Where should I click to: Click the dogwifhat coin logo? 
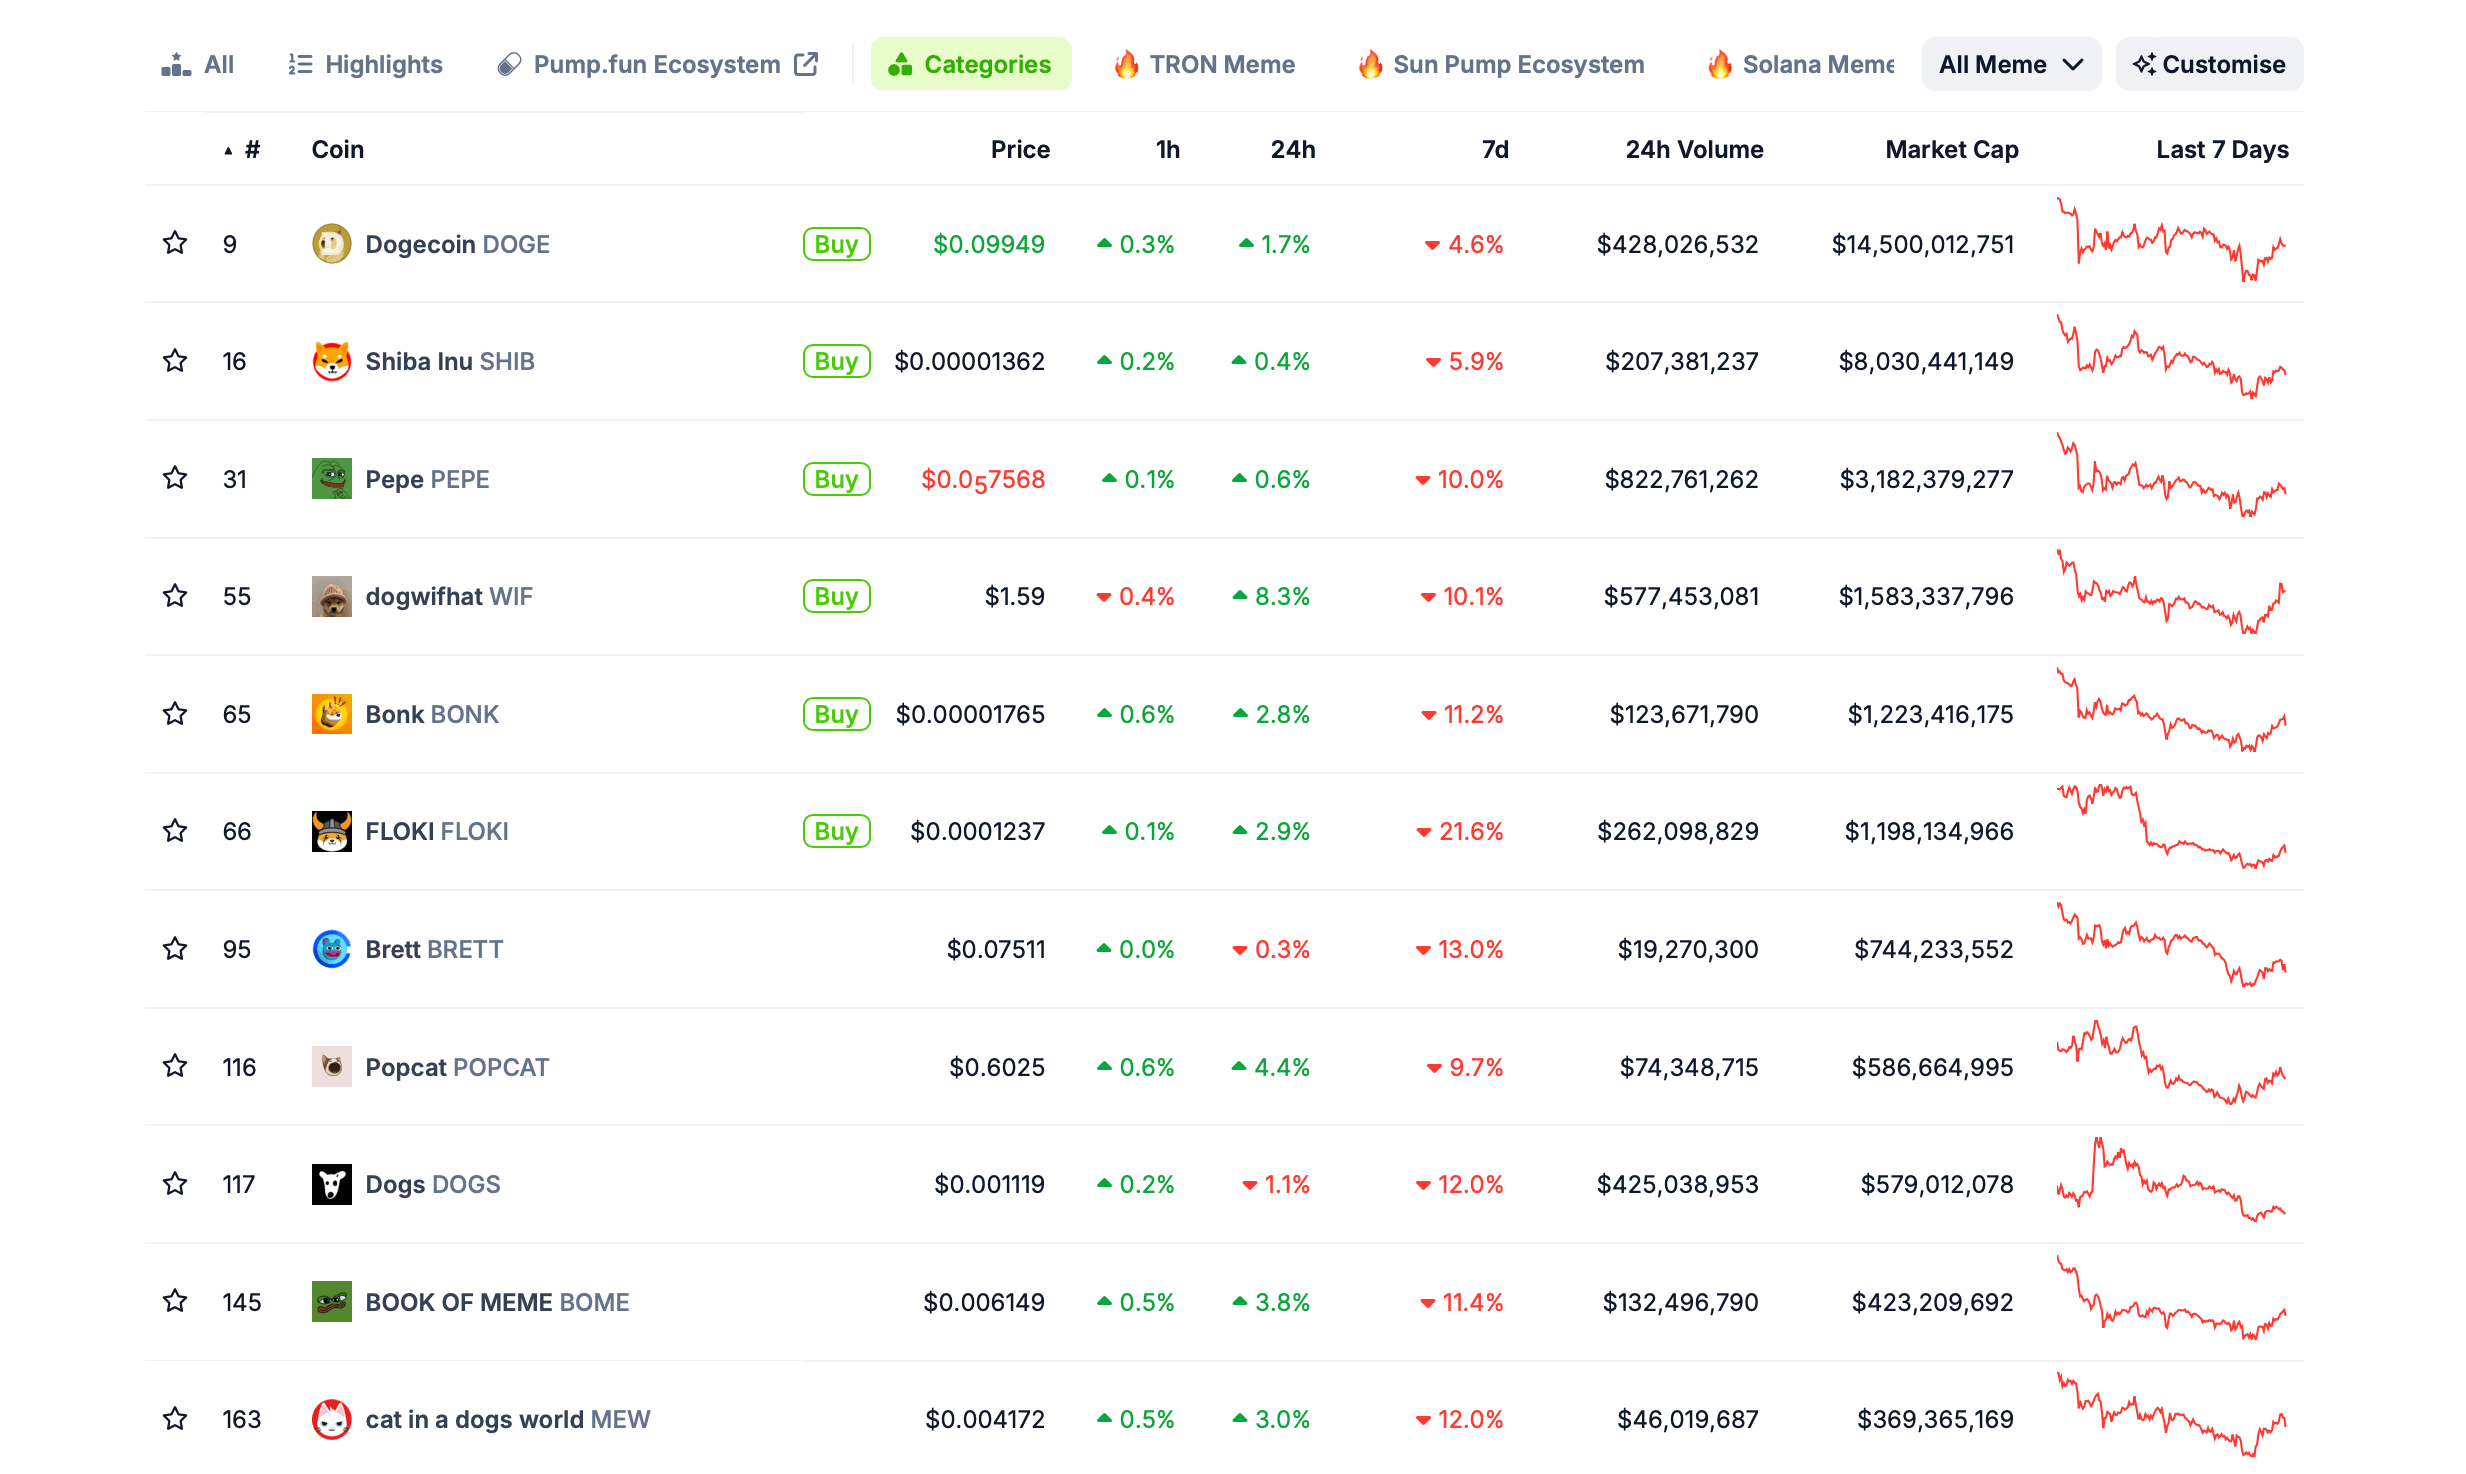click(x=331, y=596)
